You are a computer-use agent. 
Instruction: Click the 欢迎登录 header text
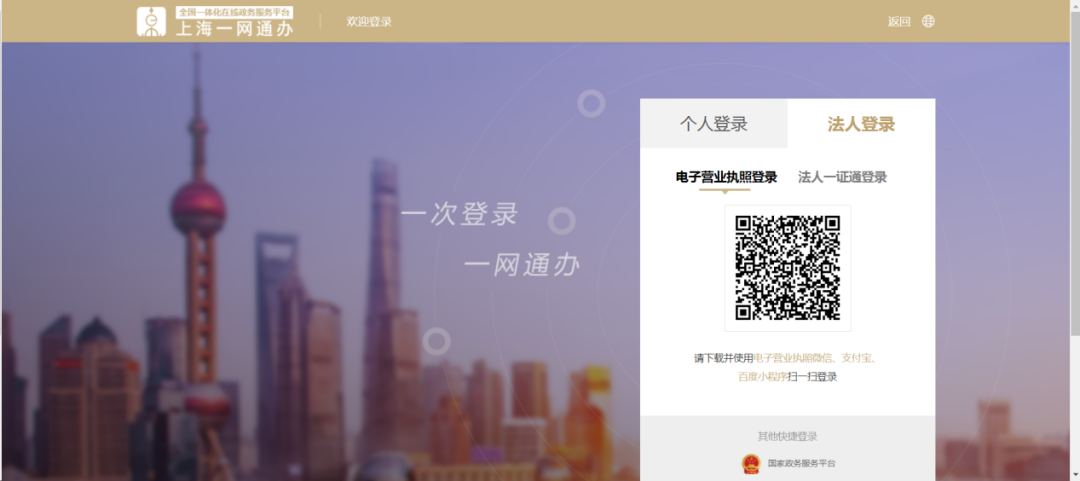click(x=369, y=22)
